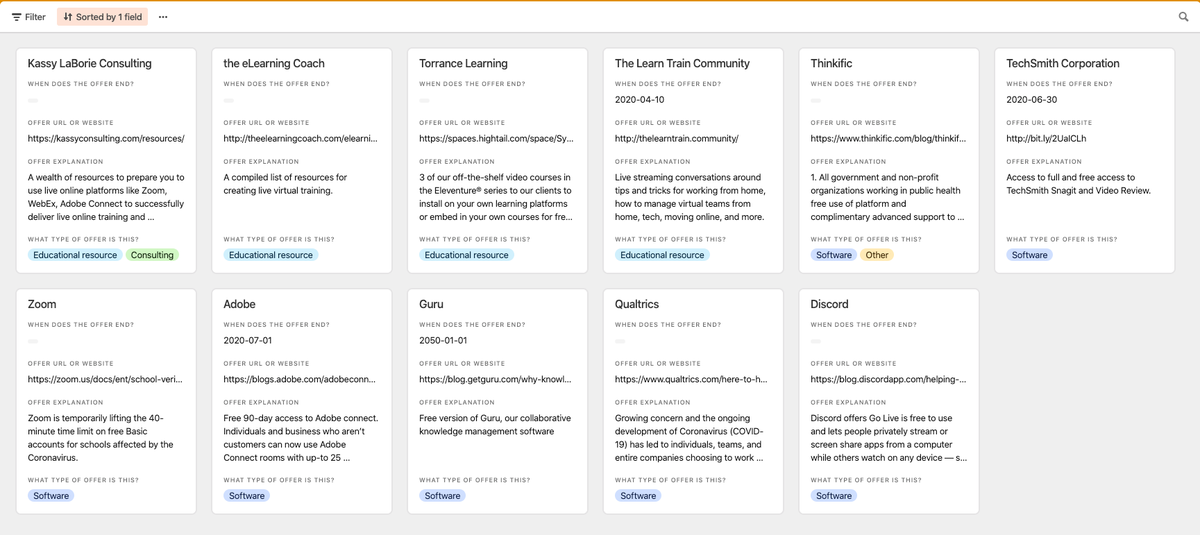Click Kassy LaBorie's 'wealth of resources' text
This screenshot has width=1200, height=535.
click(x=106, y=197)
